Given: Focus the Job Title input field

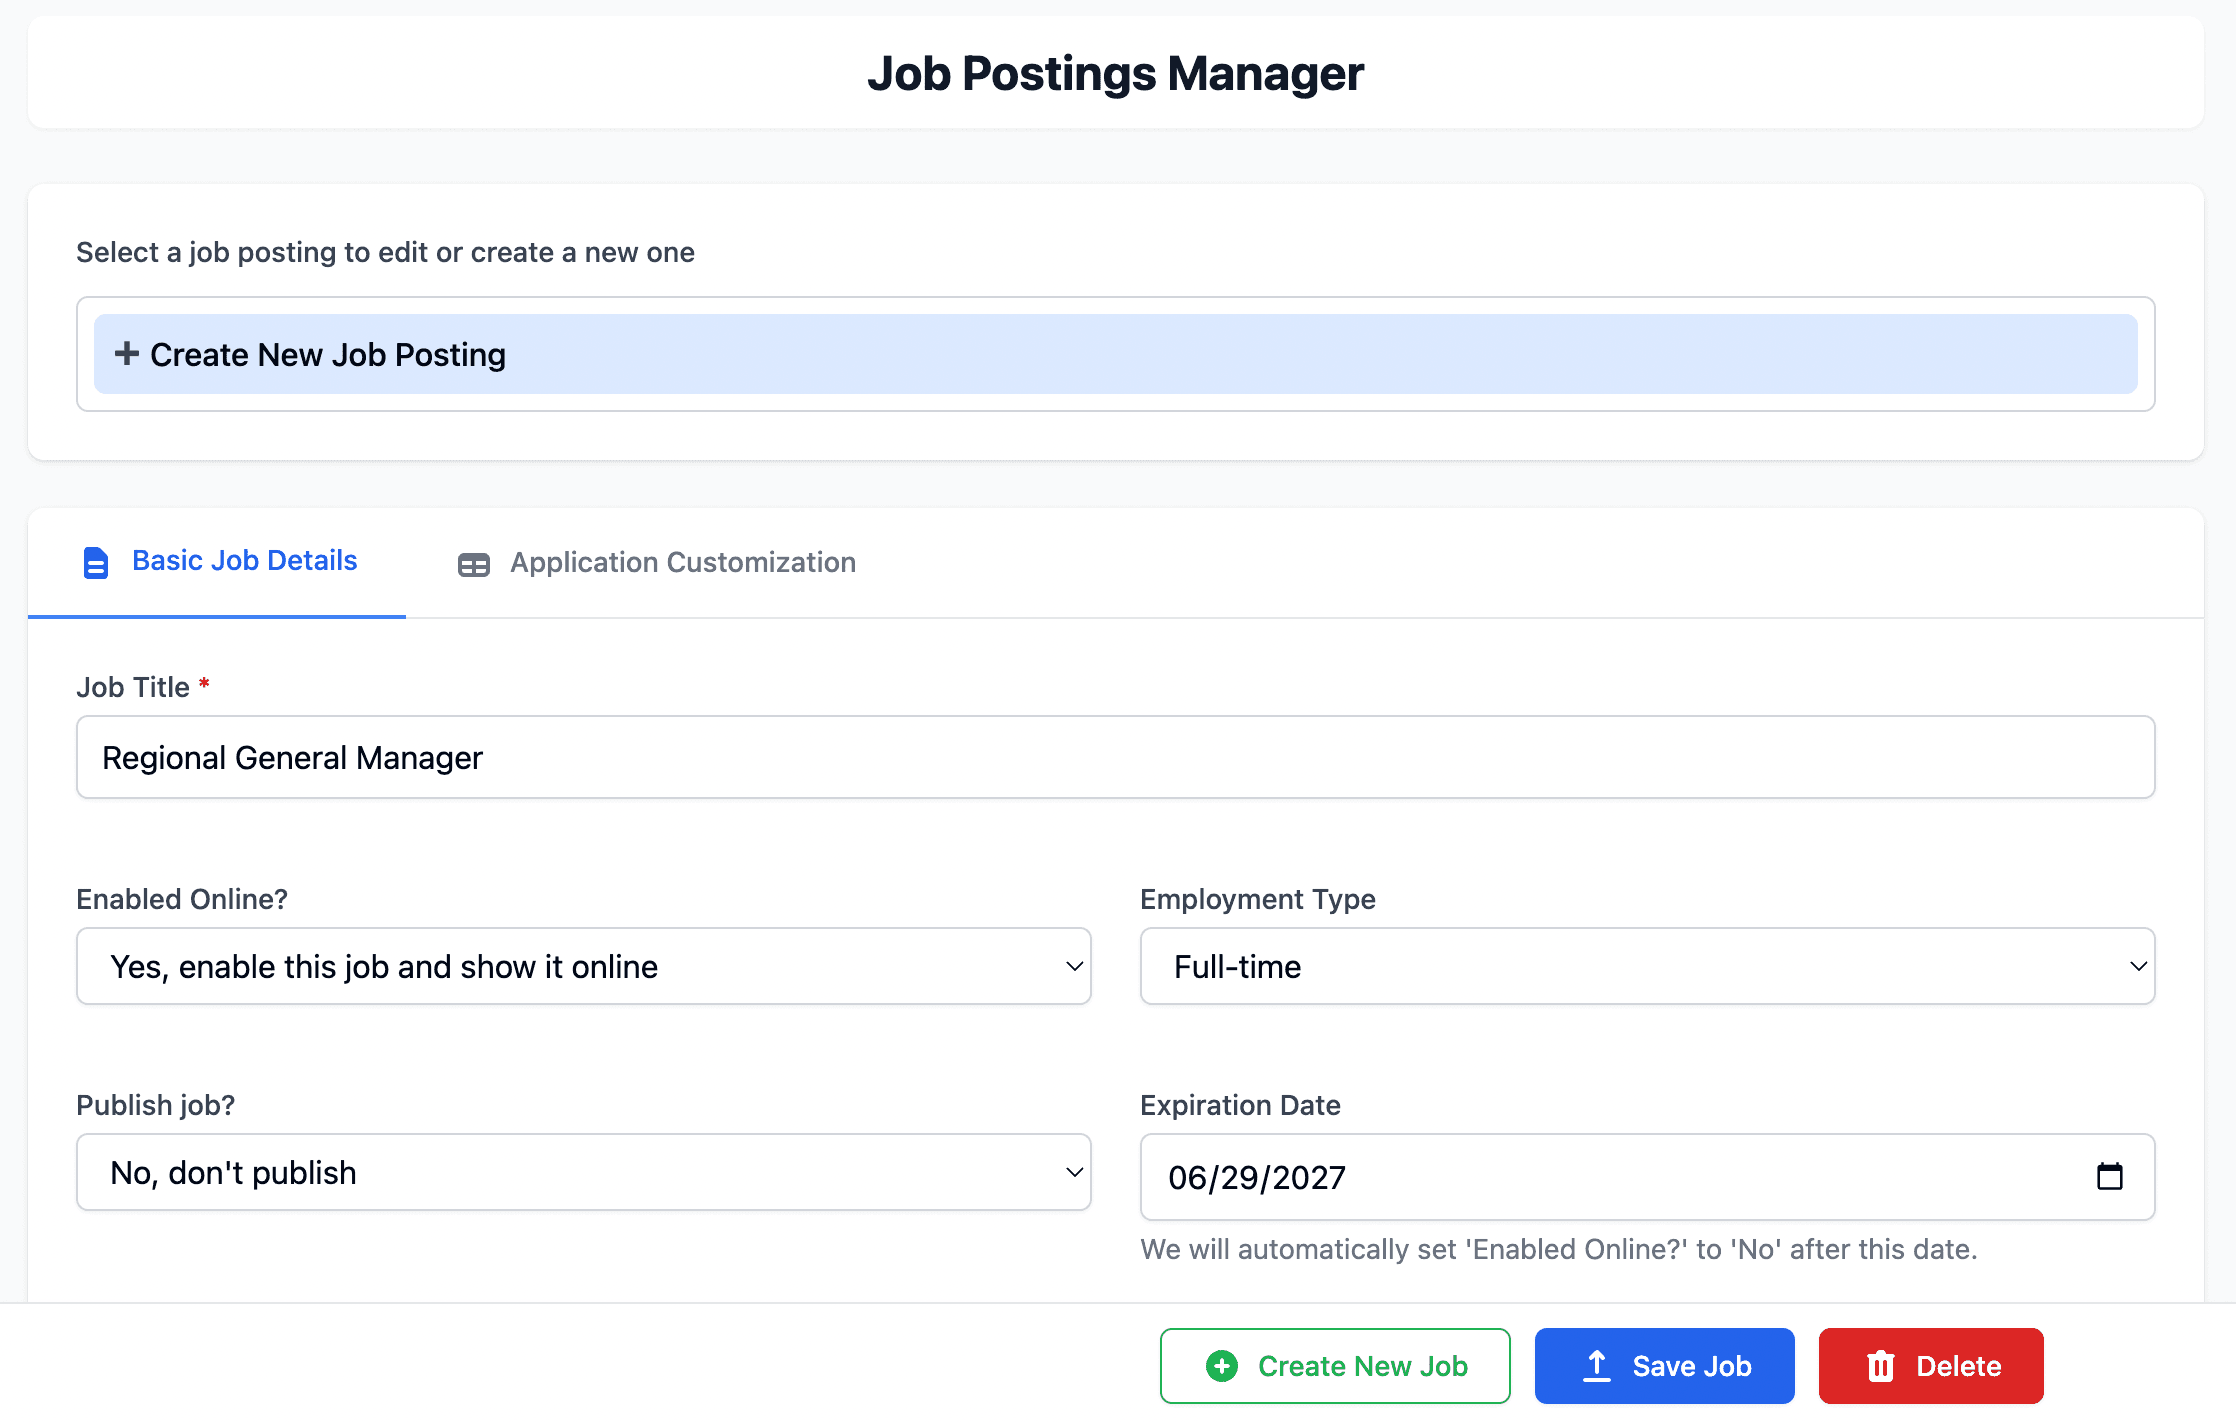Looking at the screenshot, I should (x=1116, y=757).
